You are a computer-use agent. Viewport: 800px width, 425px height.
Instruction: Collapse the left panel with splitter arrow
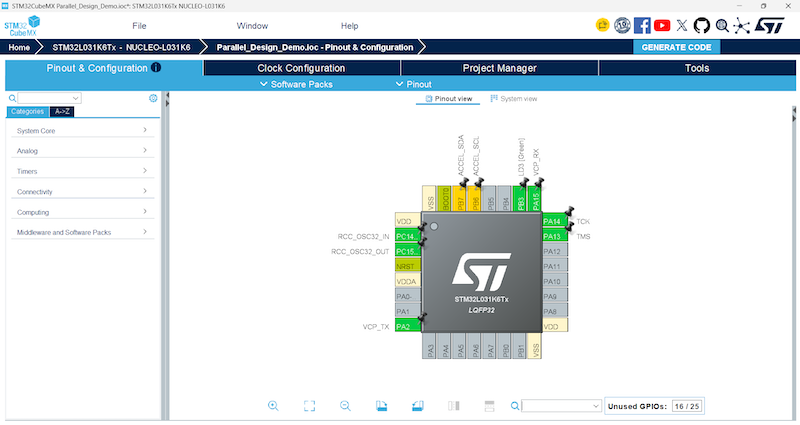(167, 96)
